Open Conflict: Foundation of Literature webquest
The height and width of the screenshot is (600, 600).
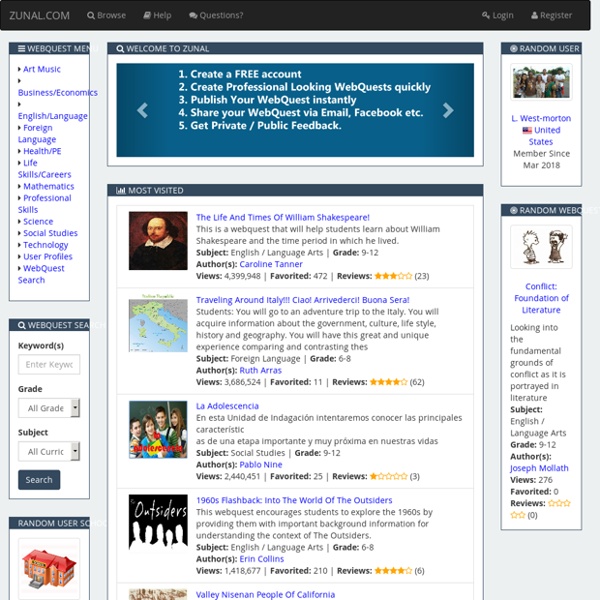(541, 298)
